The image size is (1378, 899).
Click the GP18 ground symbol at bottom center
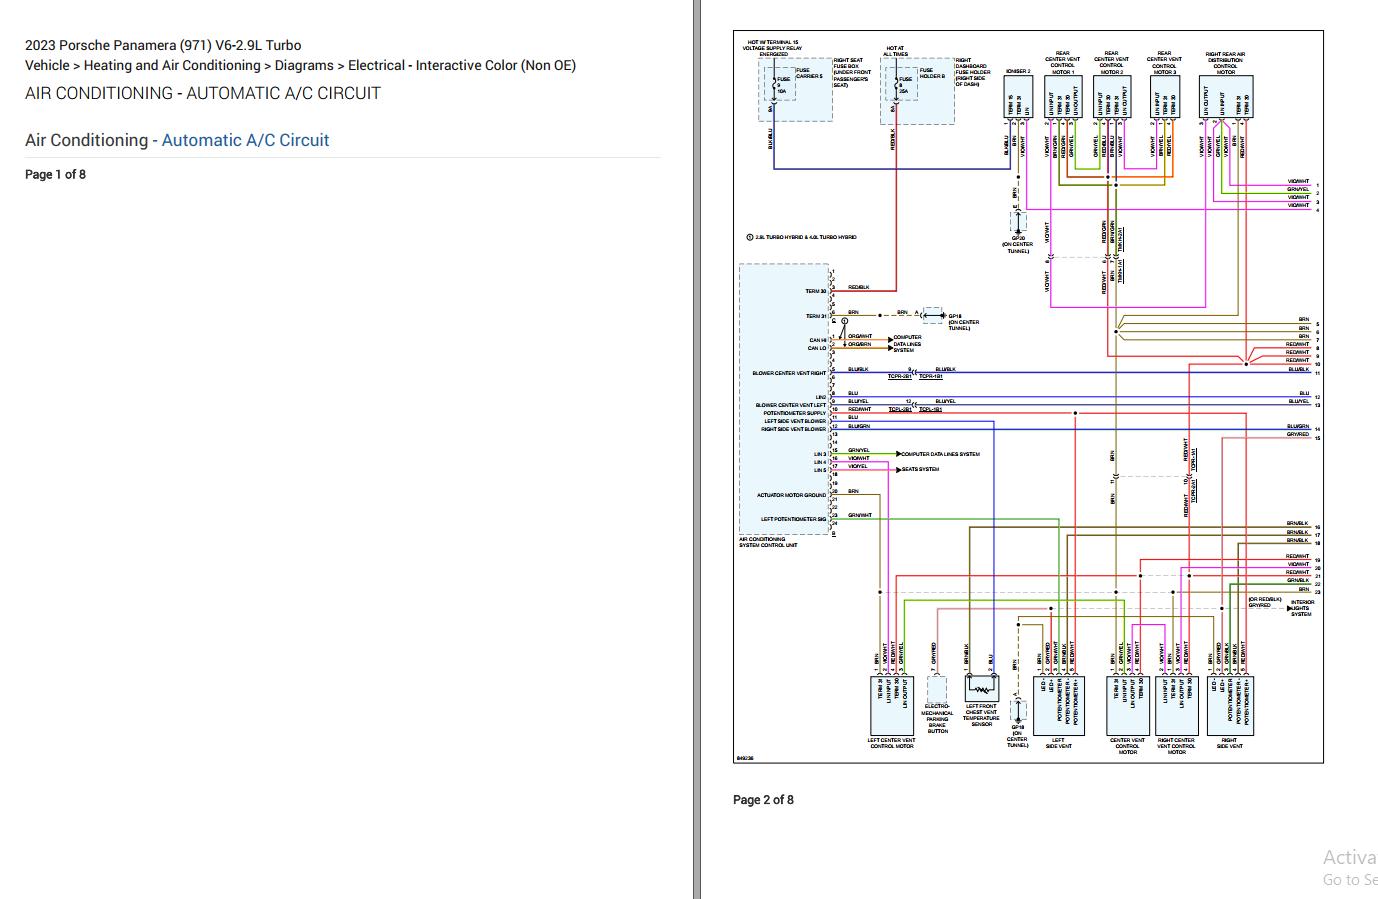pyautogui.click(x=1017, y=711)
